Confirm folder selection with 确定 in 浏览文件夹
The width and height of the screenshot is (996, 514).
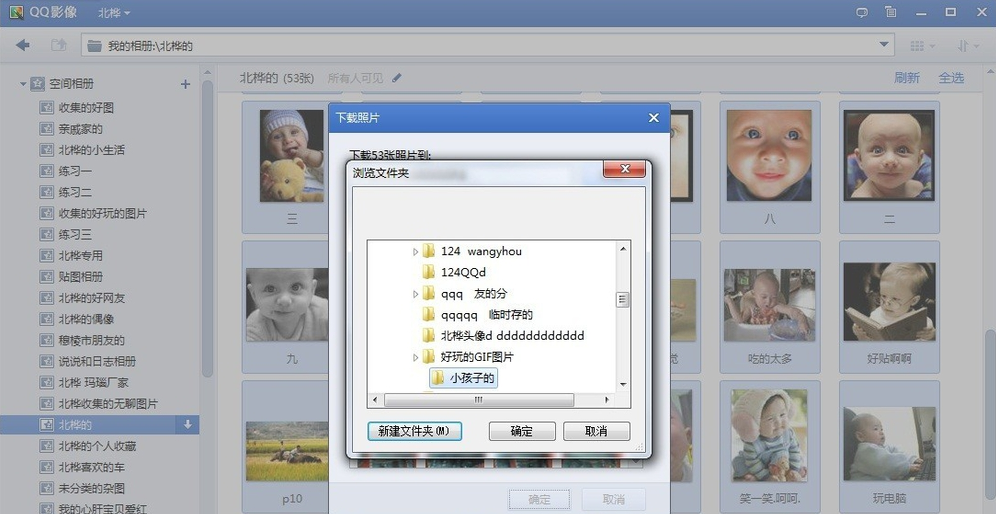[x=522, y=431]
